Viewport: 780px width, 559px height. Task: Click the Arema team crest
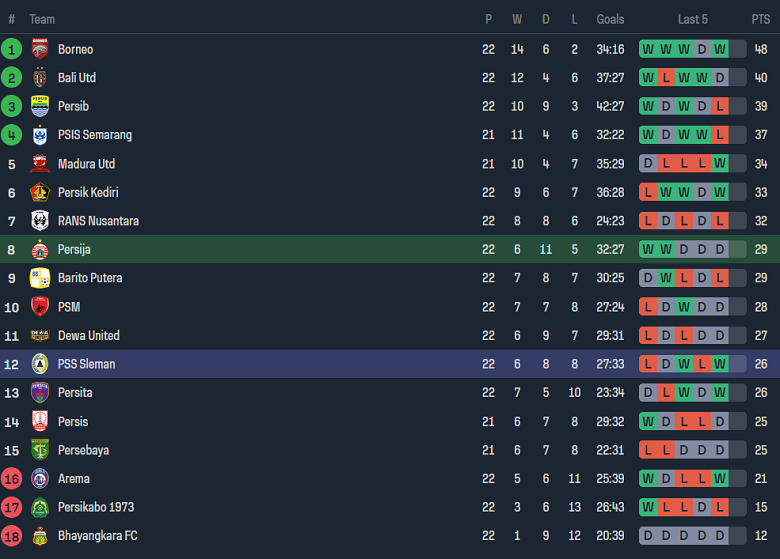pyautogui.click(x=40, y=479)
